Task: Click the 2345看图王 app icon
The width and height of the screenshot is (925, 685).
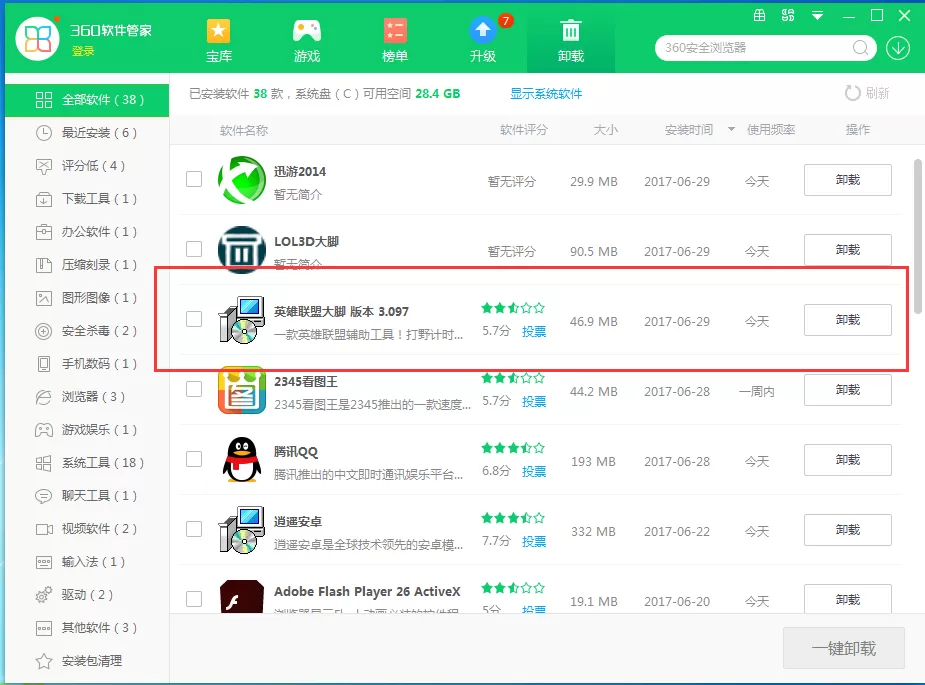Action: pos(241,390)
